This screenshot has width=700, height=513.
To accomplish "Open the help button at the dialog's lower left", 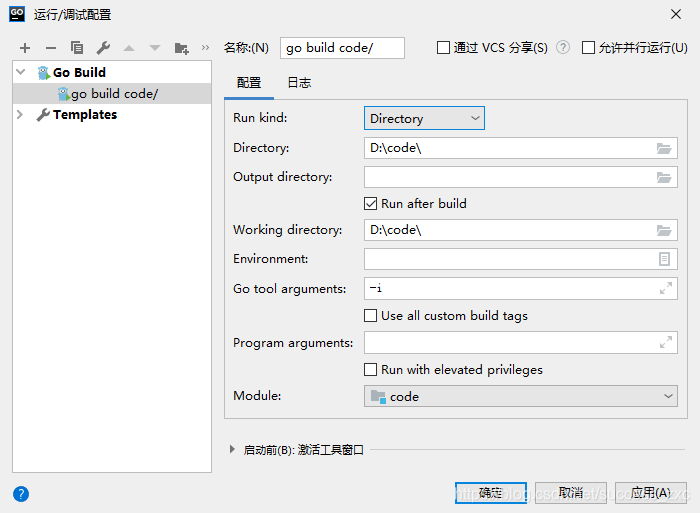I will (x=21, y=494).
